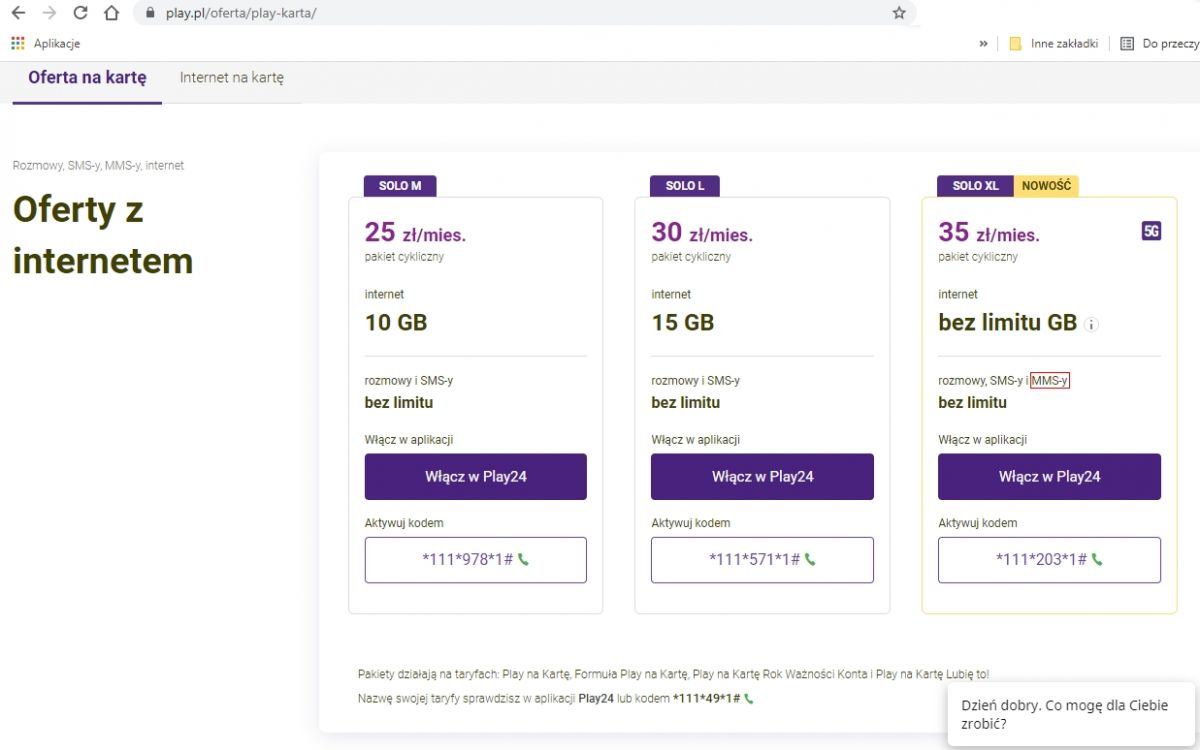
Task: Click the 25 zł/mies. price text
Action: (x=415, y=233)
